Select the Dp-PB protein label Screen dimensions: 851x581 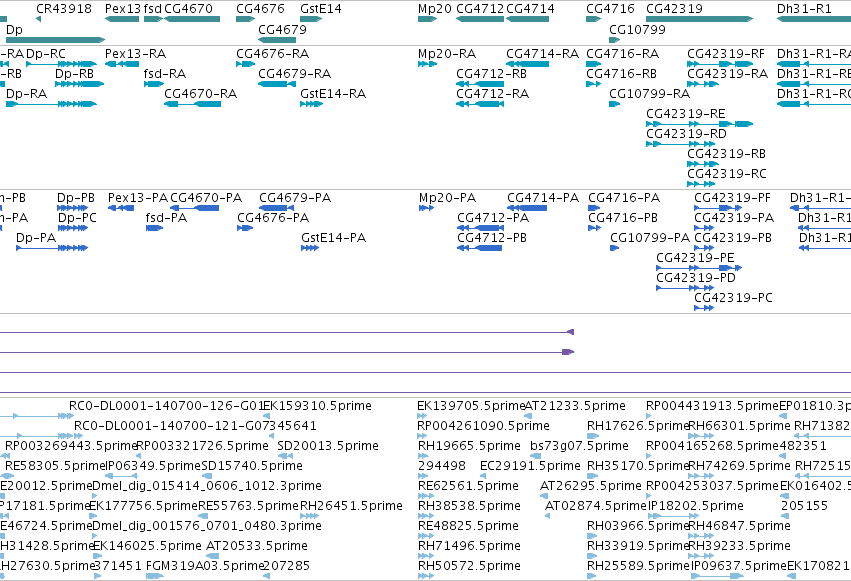click(75, 198)
